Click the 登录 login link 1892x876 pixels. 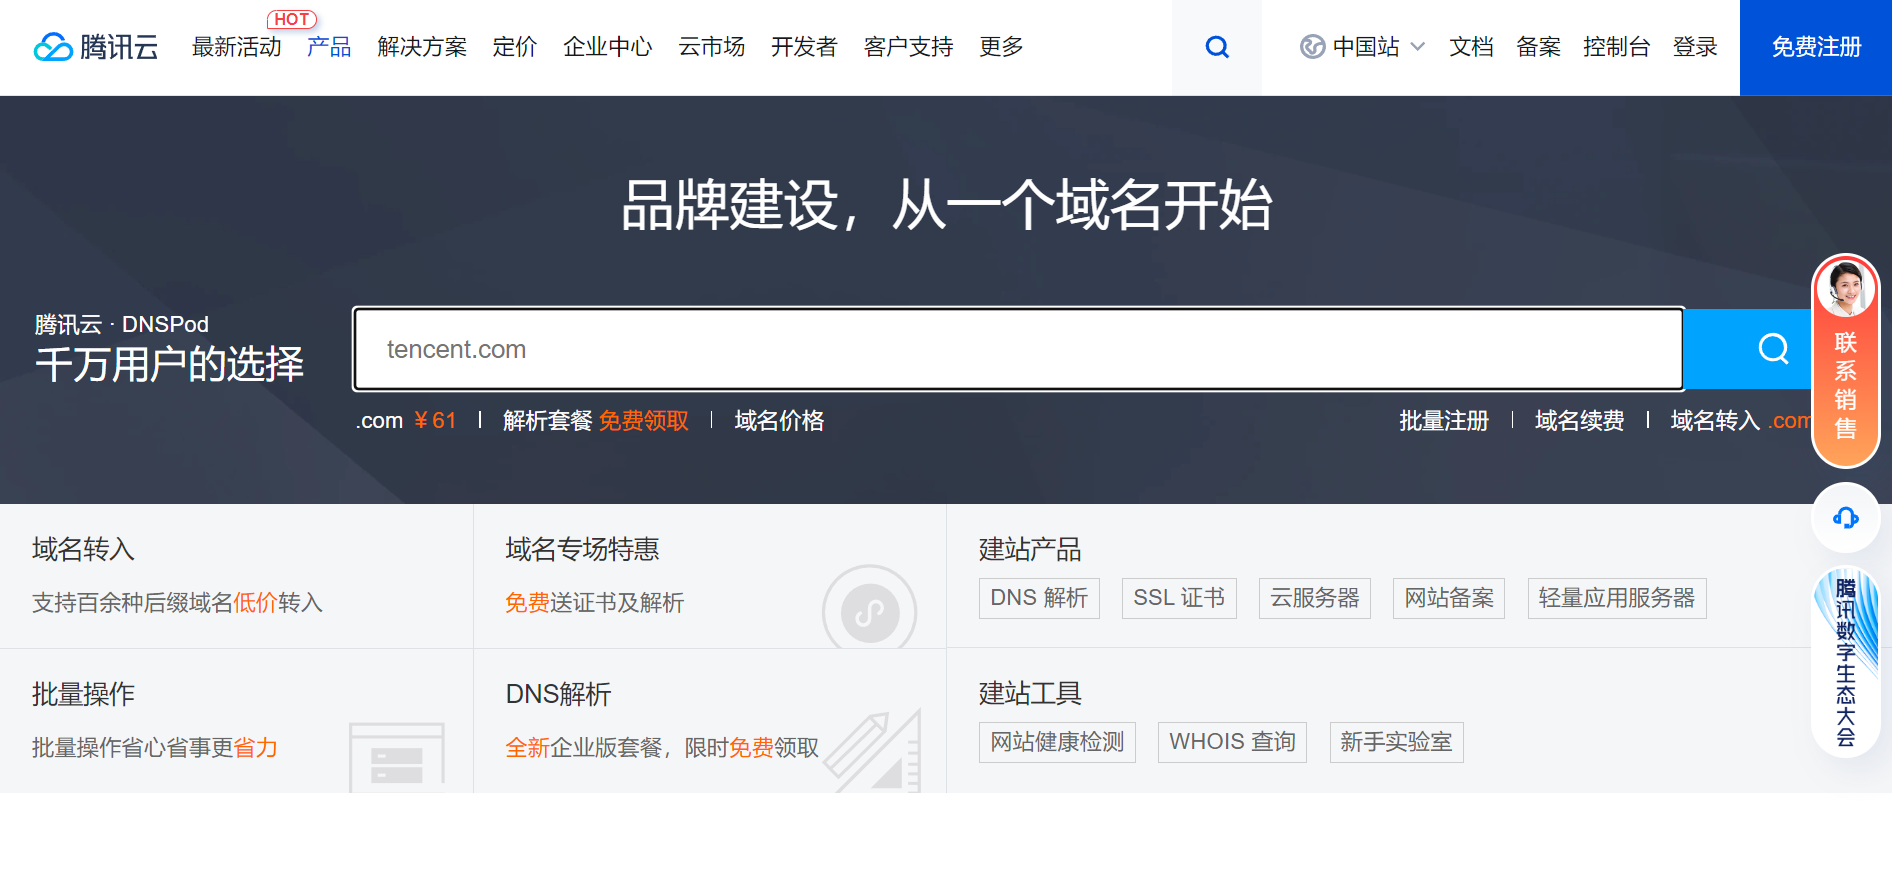(1695, 47)
